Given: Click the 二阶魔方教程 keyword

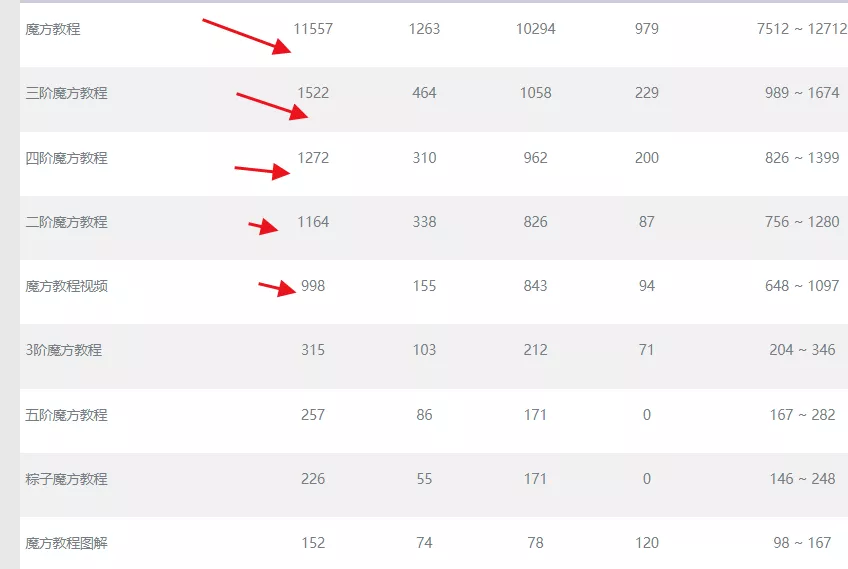Looking at the screenshot, I should tap(66, 222).
